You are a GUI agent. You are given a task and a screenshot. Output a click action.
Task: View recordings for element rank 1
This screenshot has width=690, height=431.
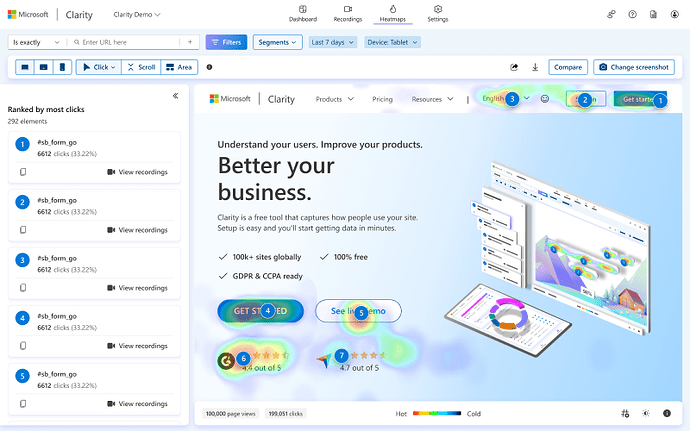point(137,172)
